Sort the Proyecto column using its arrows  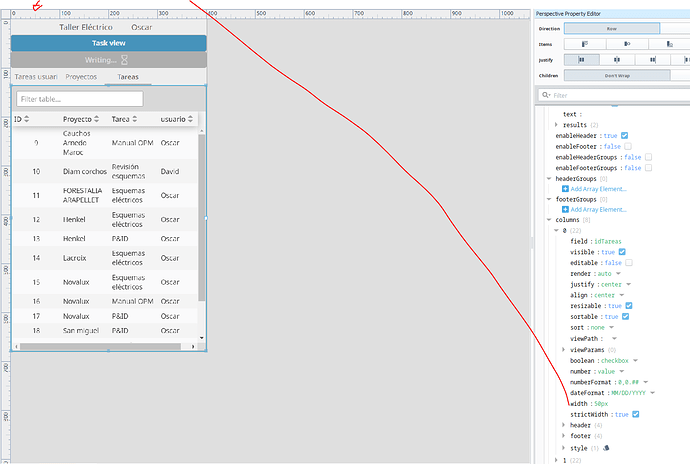(96, 119)
